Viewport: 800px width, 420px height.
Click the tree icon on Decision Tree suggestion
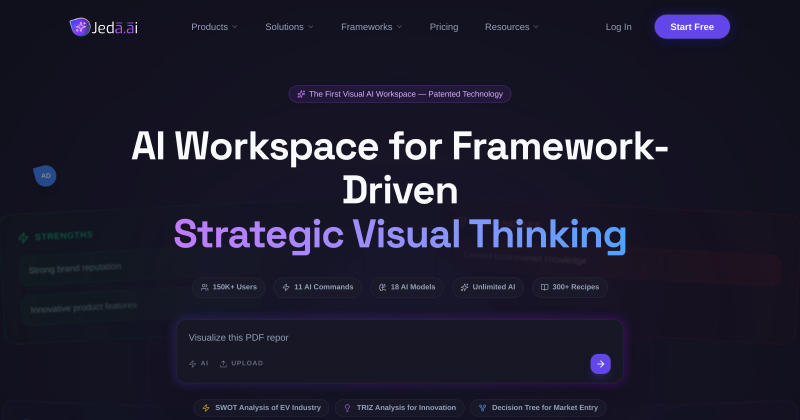point(483,408)
